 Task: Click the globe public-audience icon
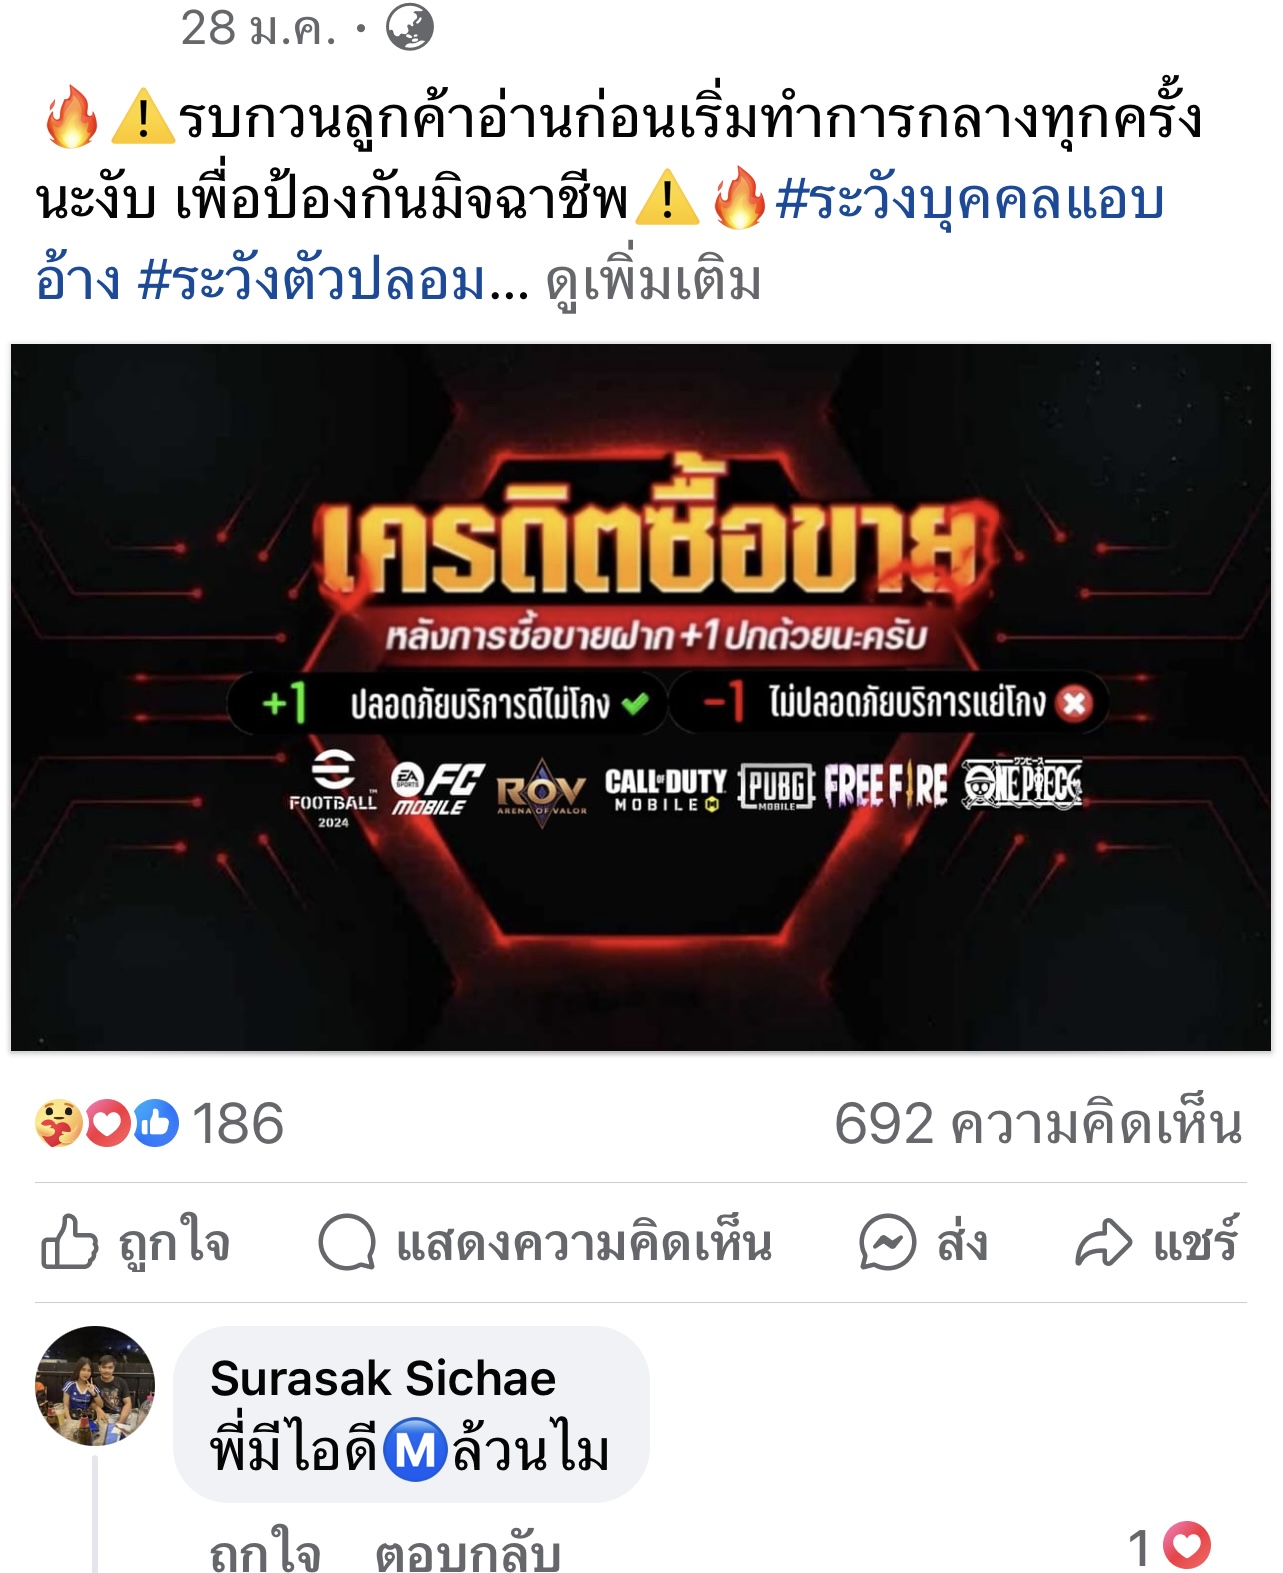[x=410, y=27]
